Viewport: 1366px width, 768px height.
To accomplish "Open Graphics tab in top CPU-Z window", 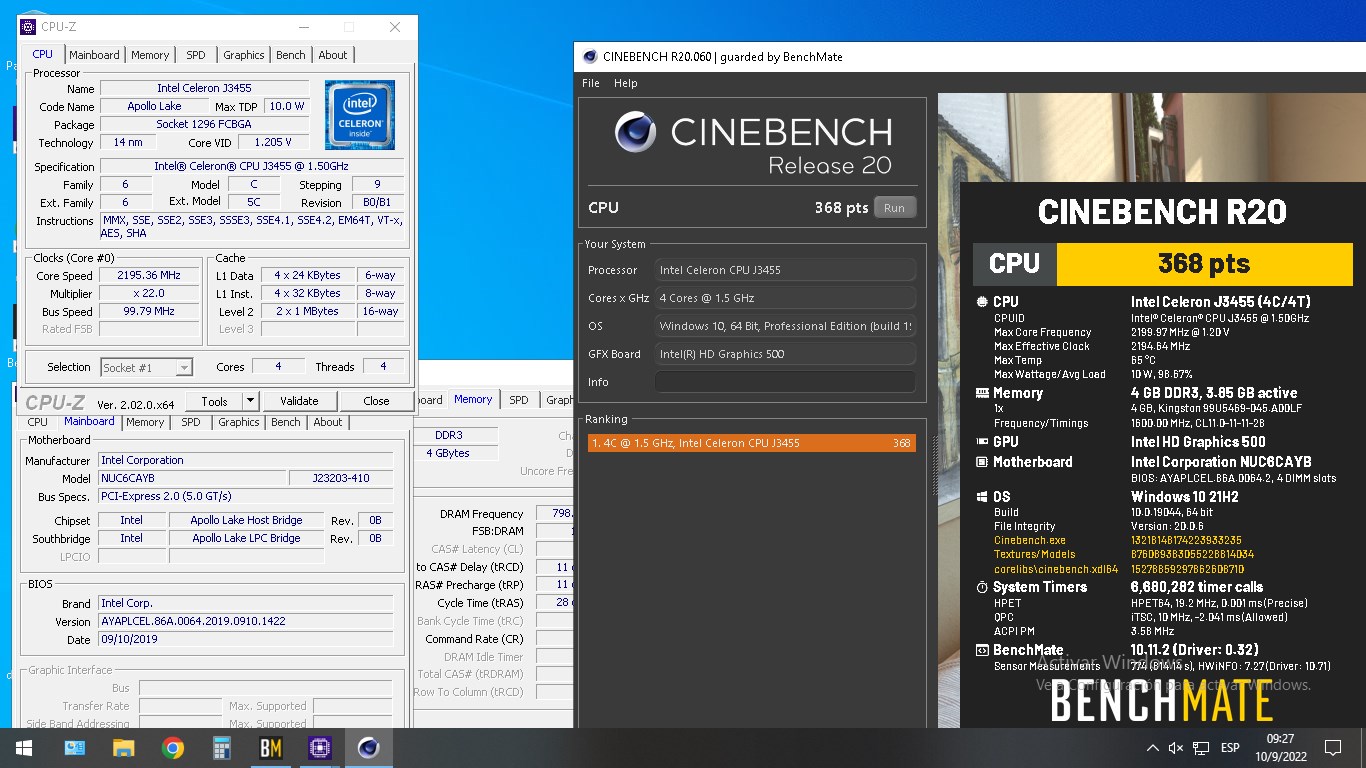I will (x=244, y=55).
